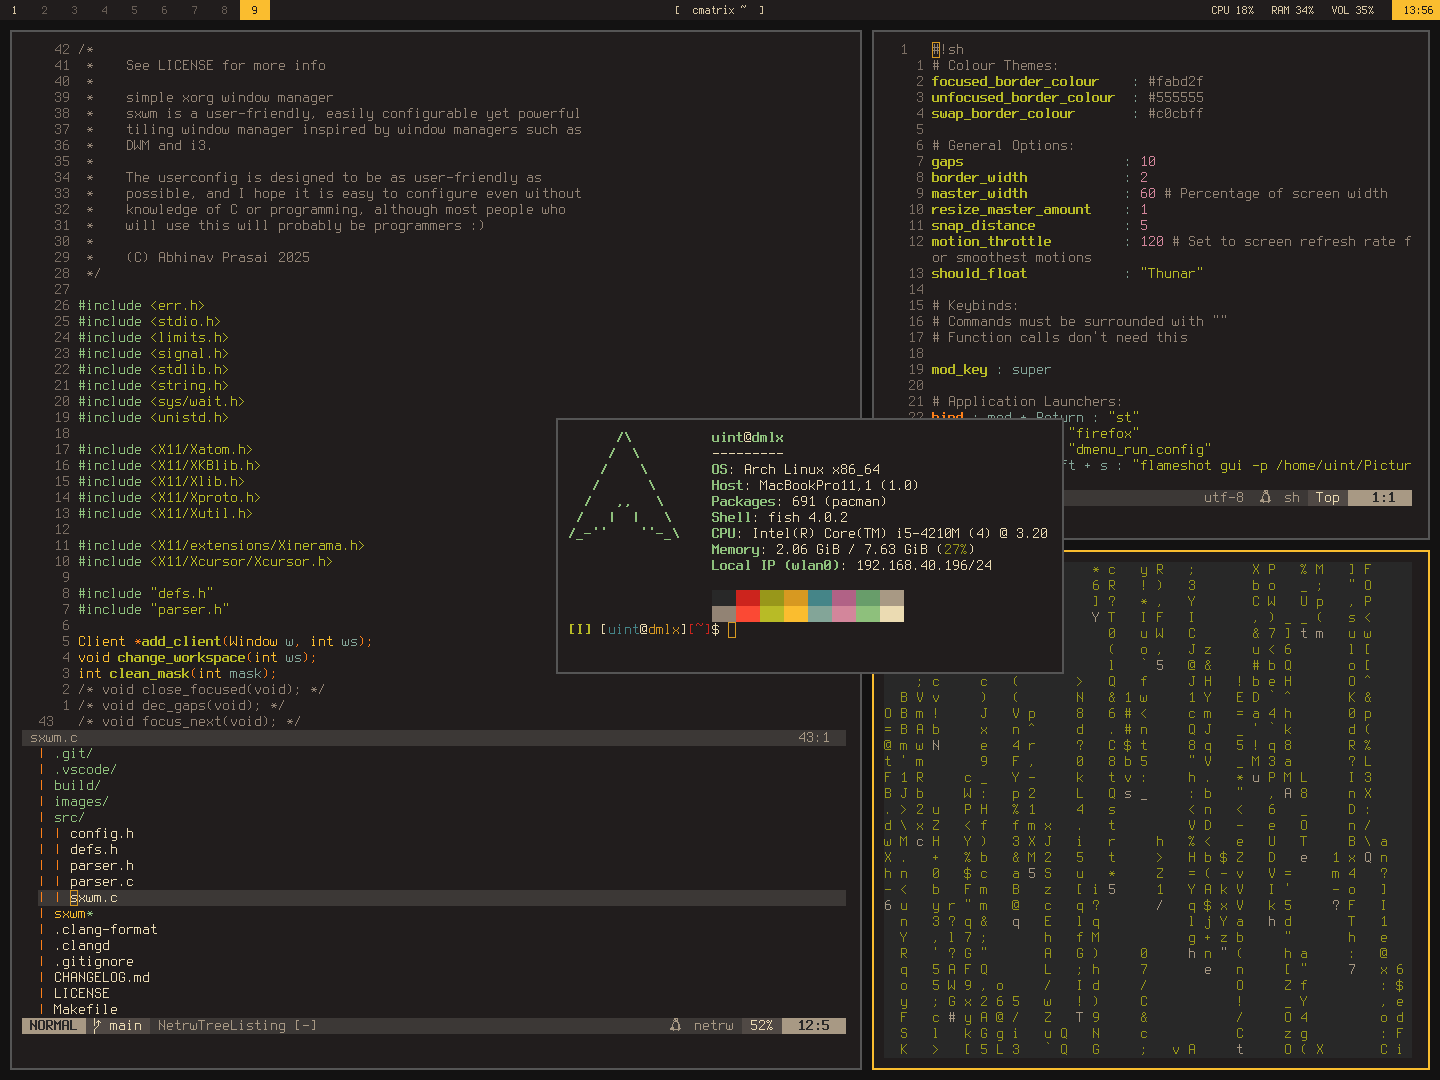
Task: Click the 13:56 clock in the top bar
Action: 1417,10
